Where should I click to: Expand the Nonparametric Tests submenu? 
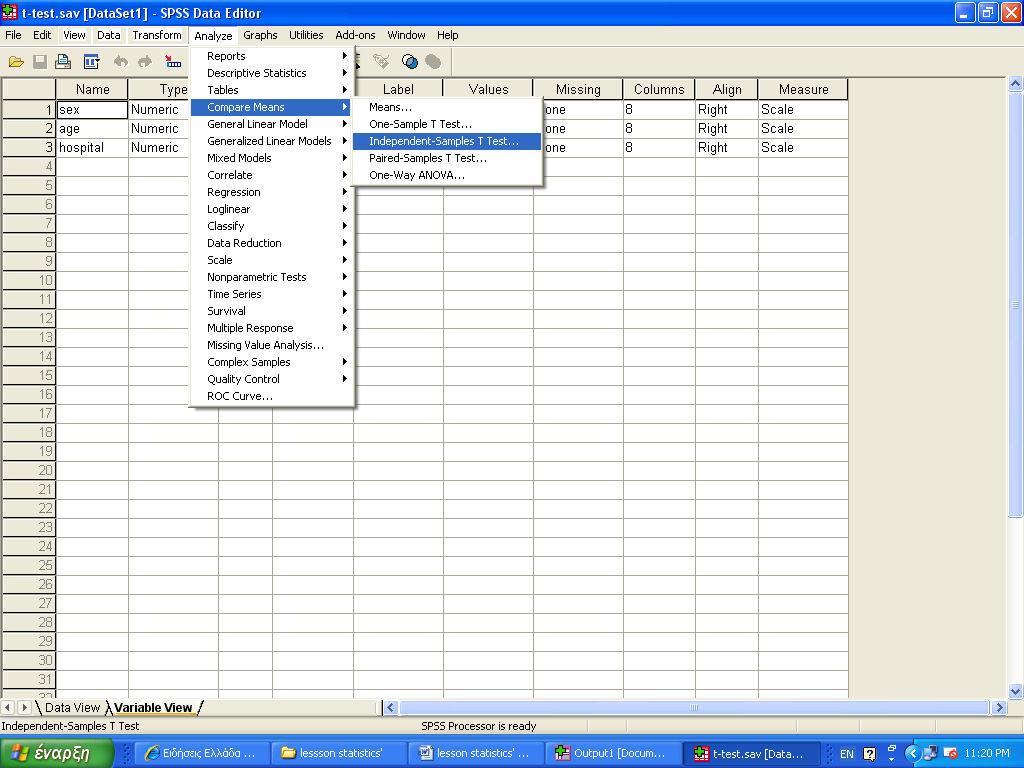[272, 277]
